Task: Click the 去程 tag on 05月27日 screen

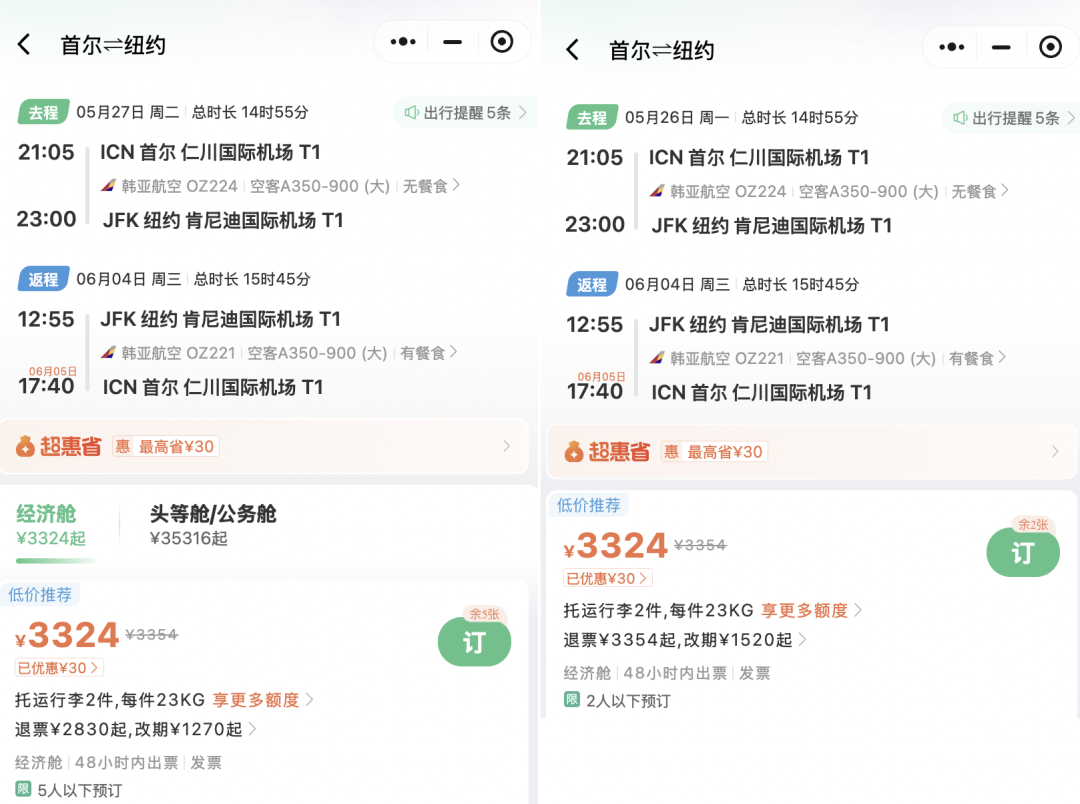Action: [x=43, y=112]
